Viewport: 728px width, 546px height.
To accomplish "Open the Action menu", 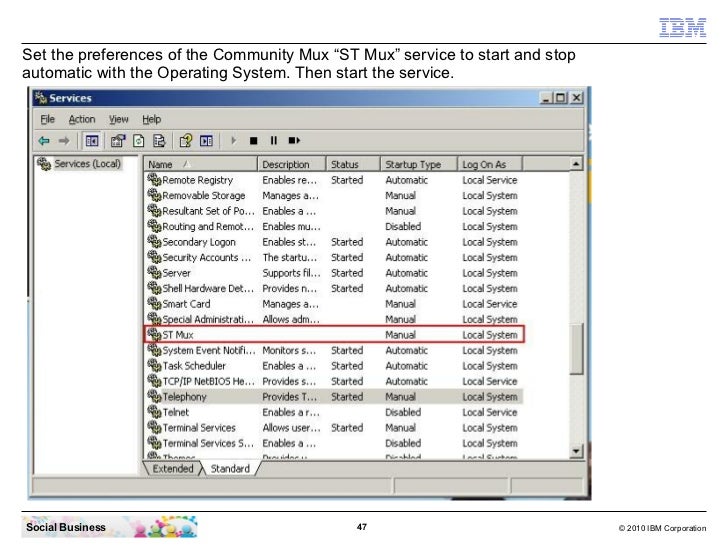I will point(82,119).
